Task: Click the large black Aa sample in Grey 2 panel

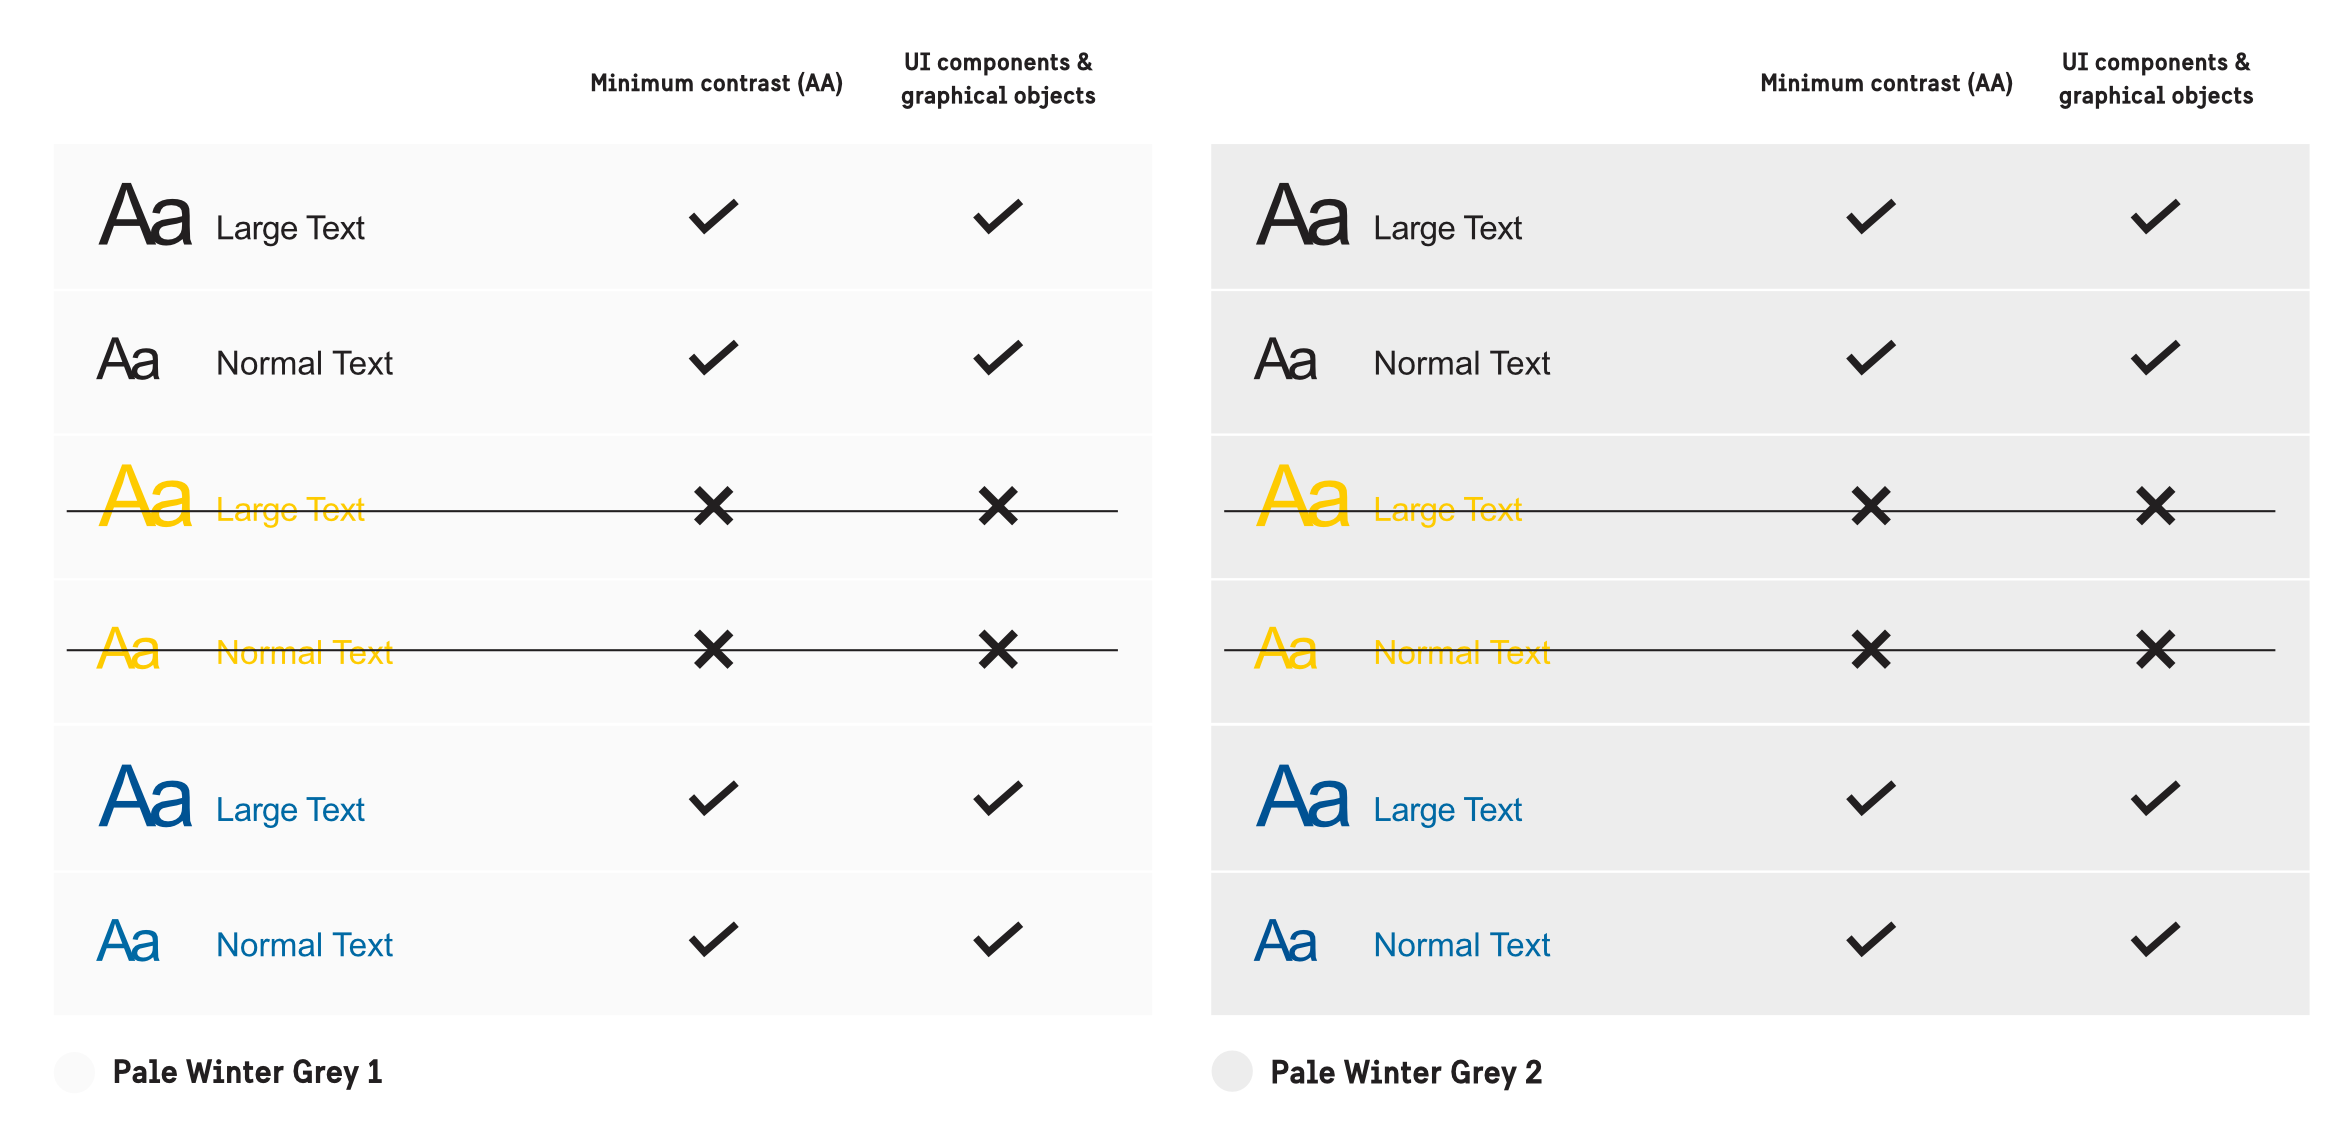Action: point(1303,215)
